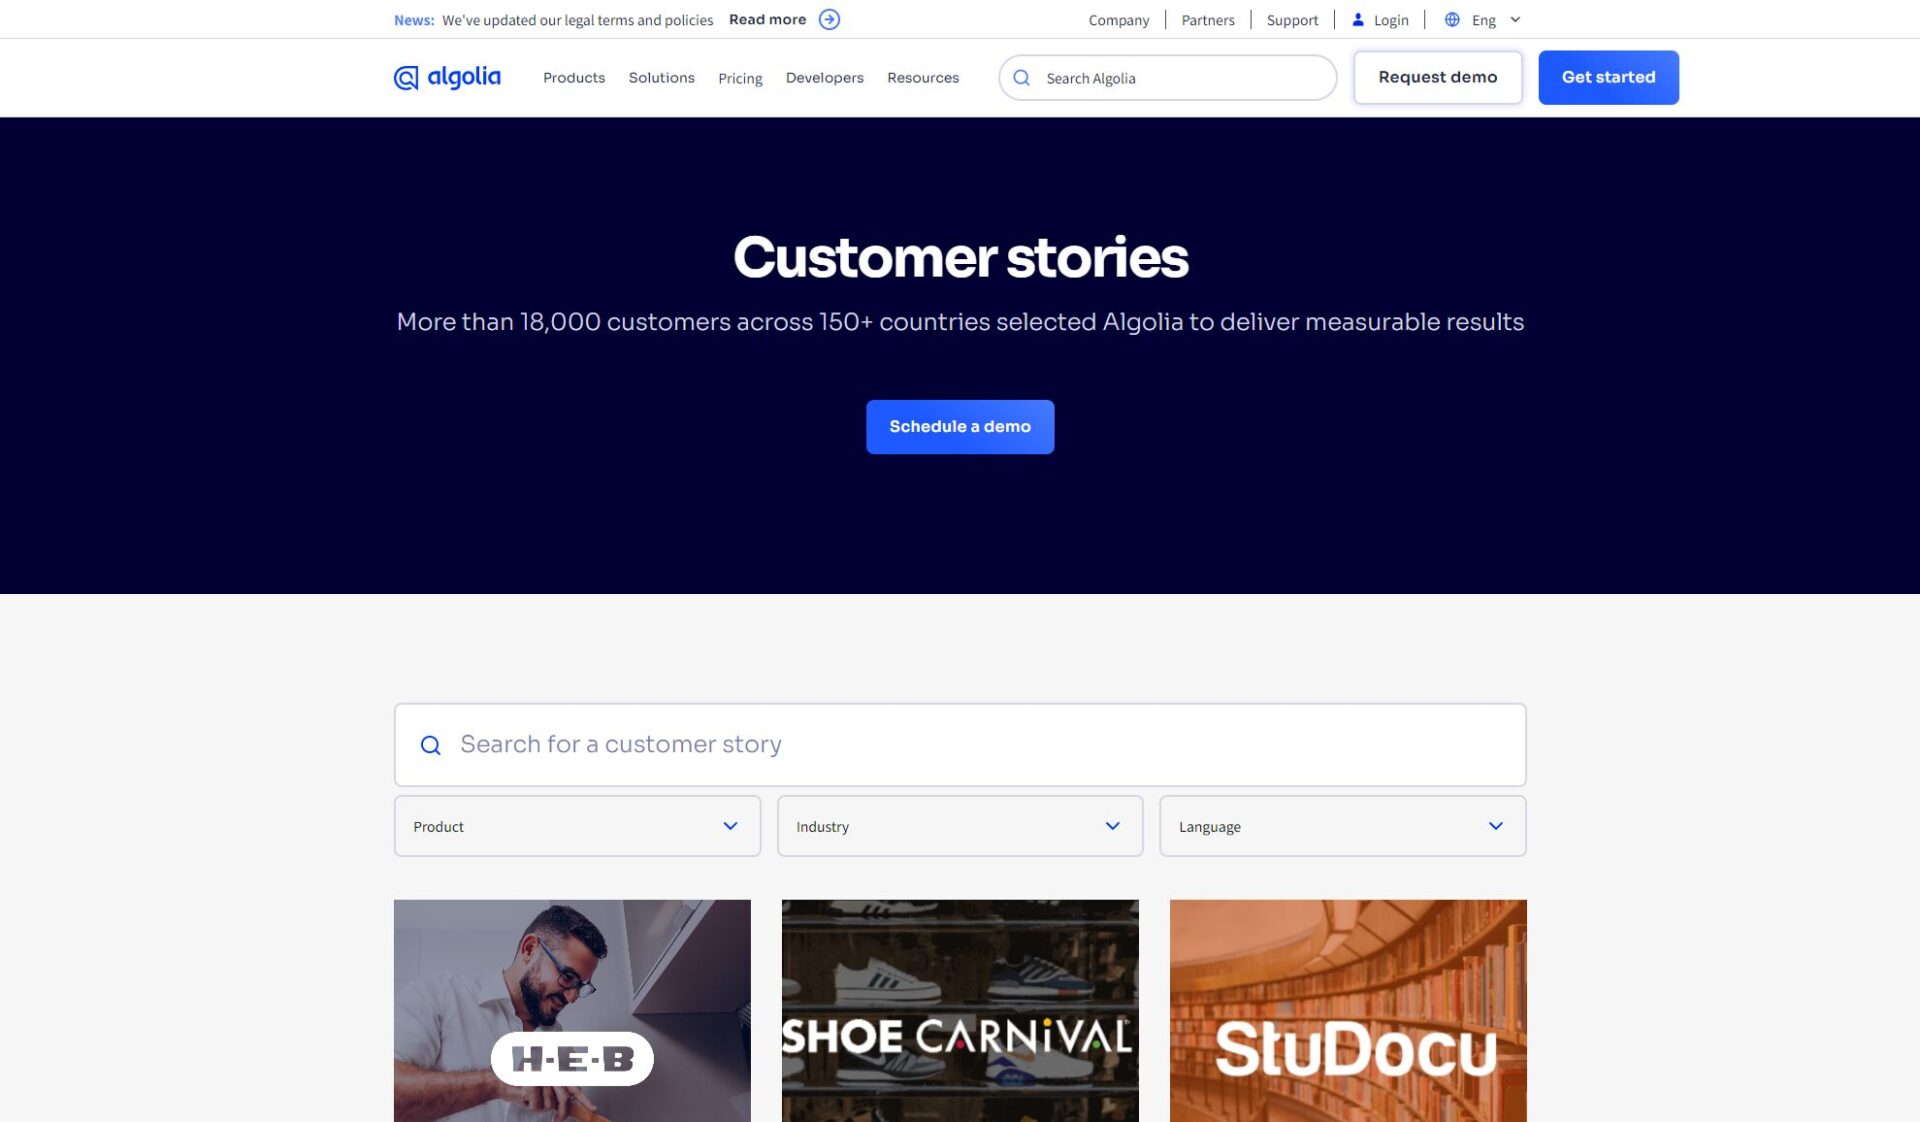This screenshot has width=1920, height=1122.
Task: Open the Solutions menu
Action: click(661, 78)
